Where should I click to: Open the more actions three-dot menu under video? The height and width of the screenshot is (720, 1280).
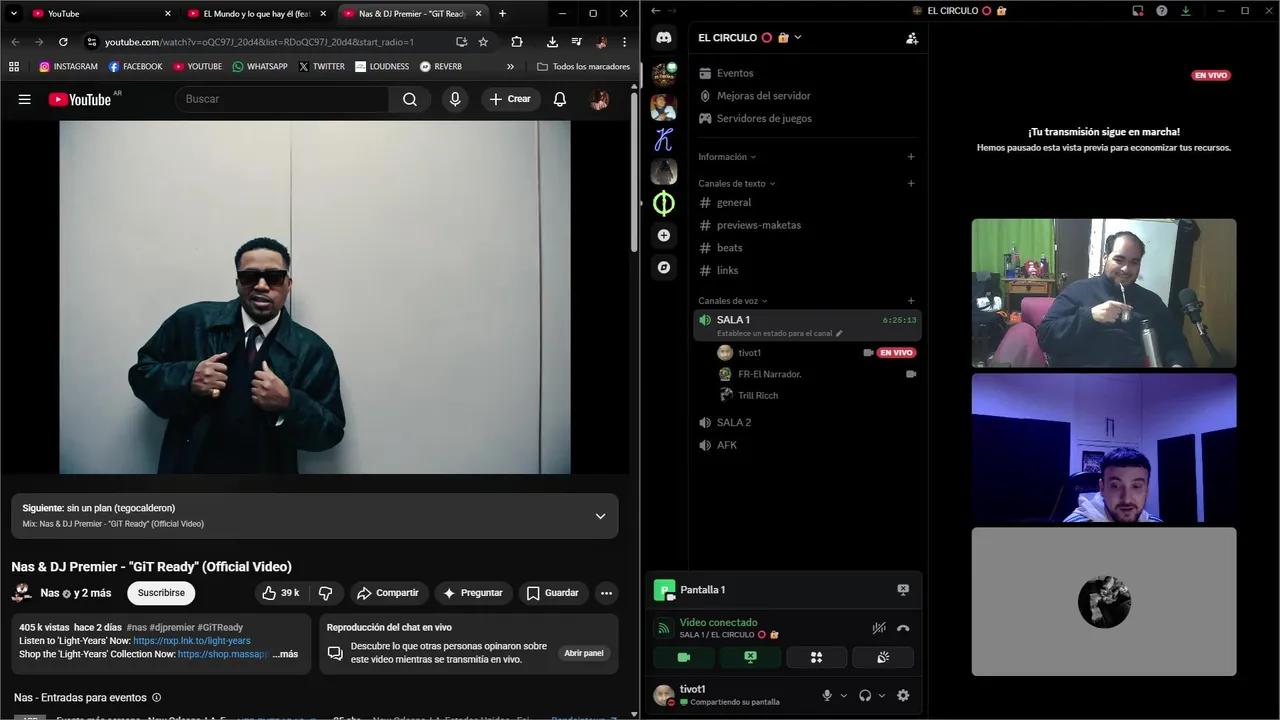tap(606, 593)
